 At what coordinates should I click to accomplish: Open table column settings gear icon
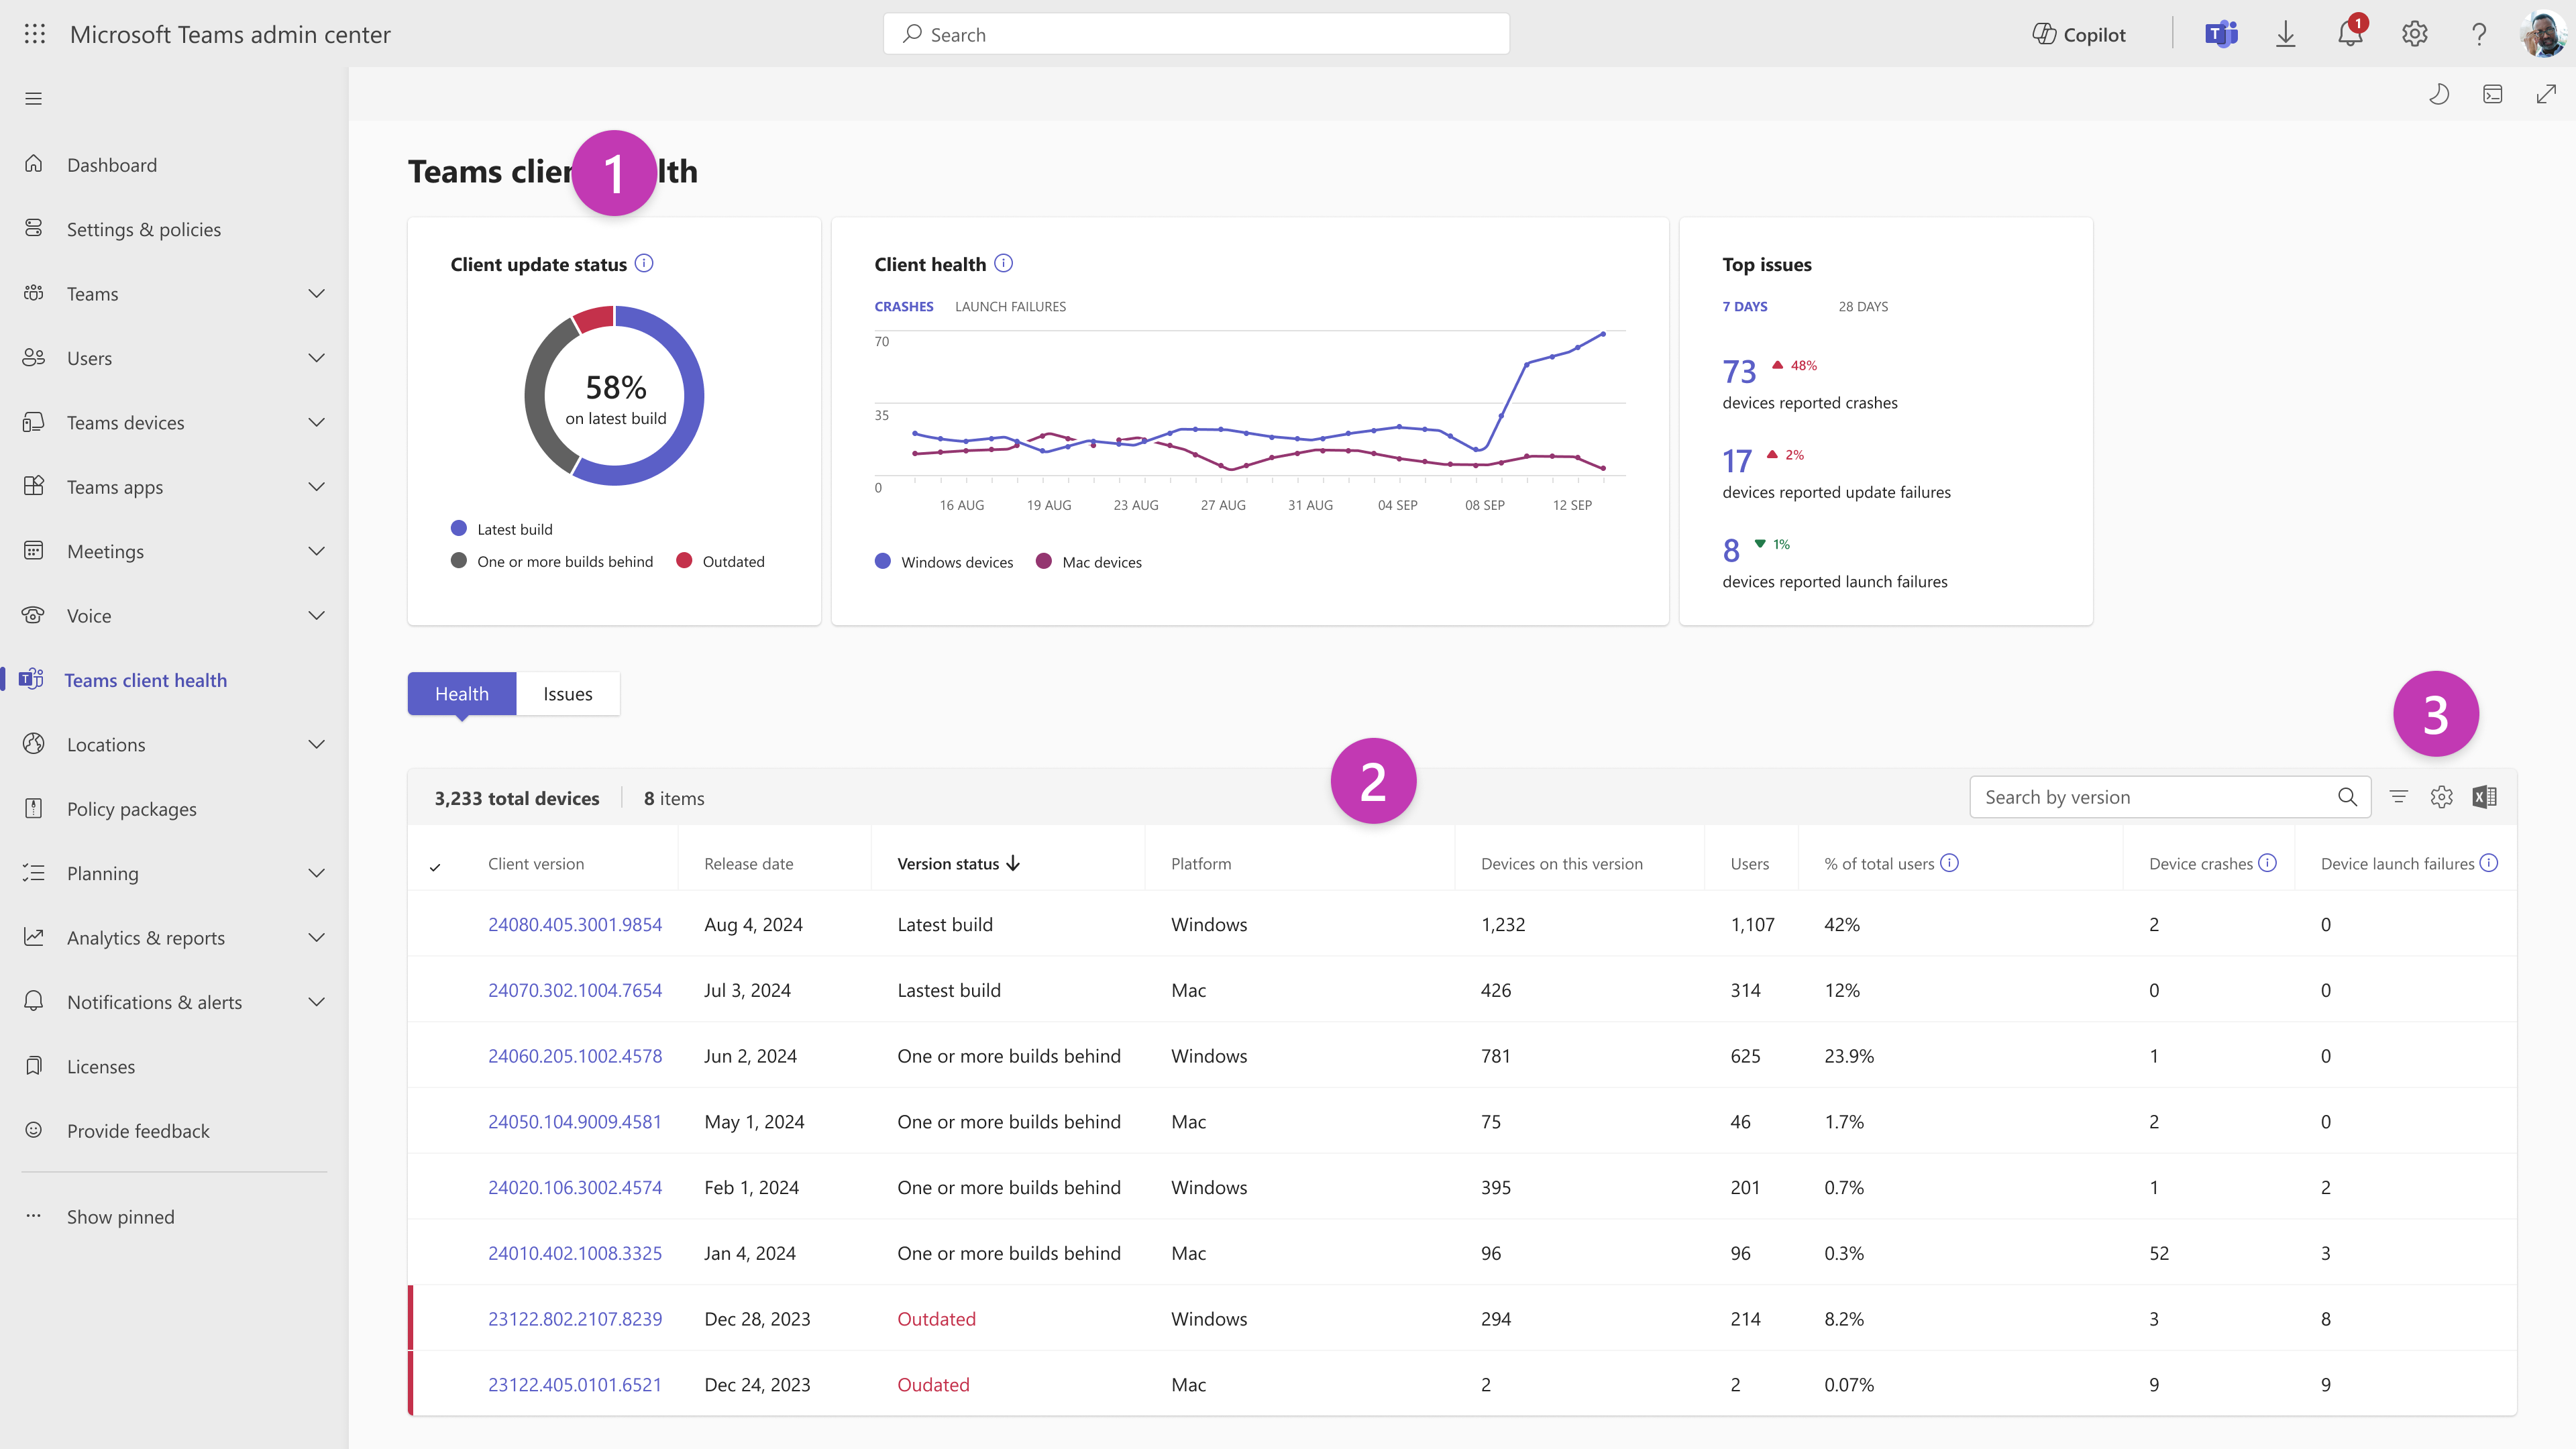2441,797
